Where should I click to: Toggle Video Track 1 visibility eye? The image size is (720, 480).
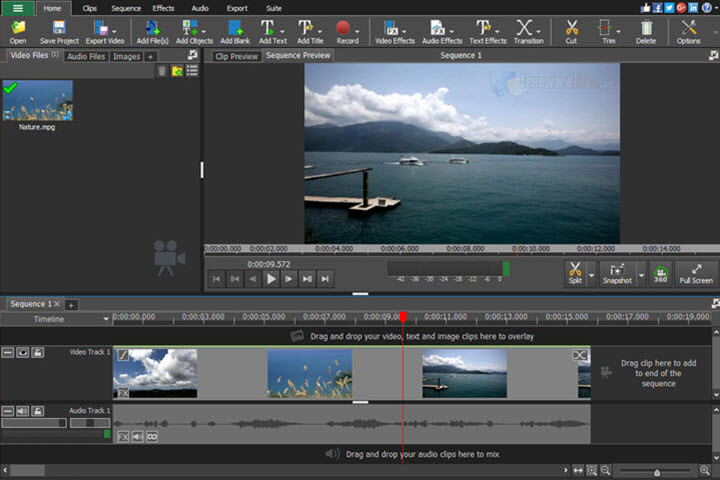coord(22,352)
